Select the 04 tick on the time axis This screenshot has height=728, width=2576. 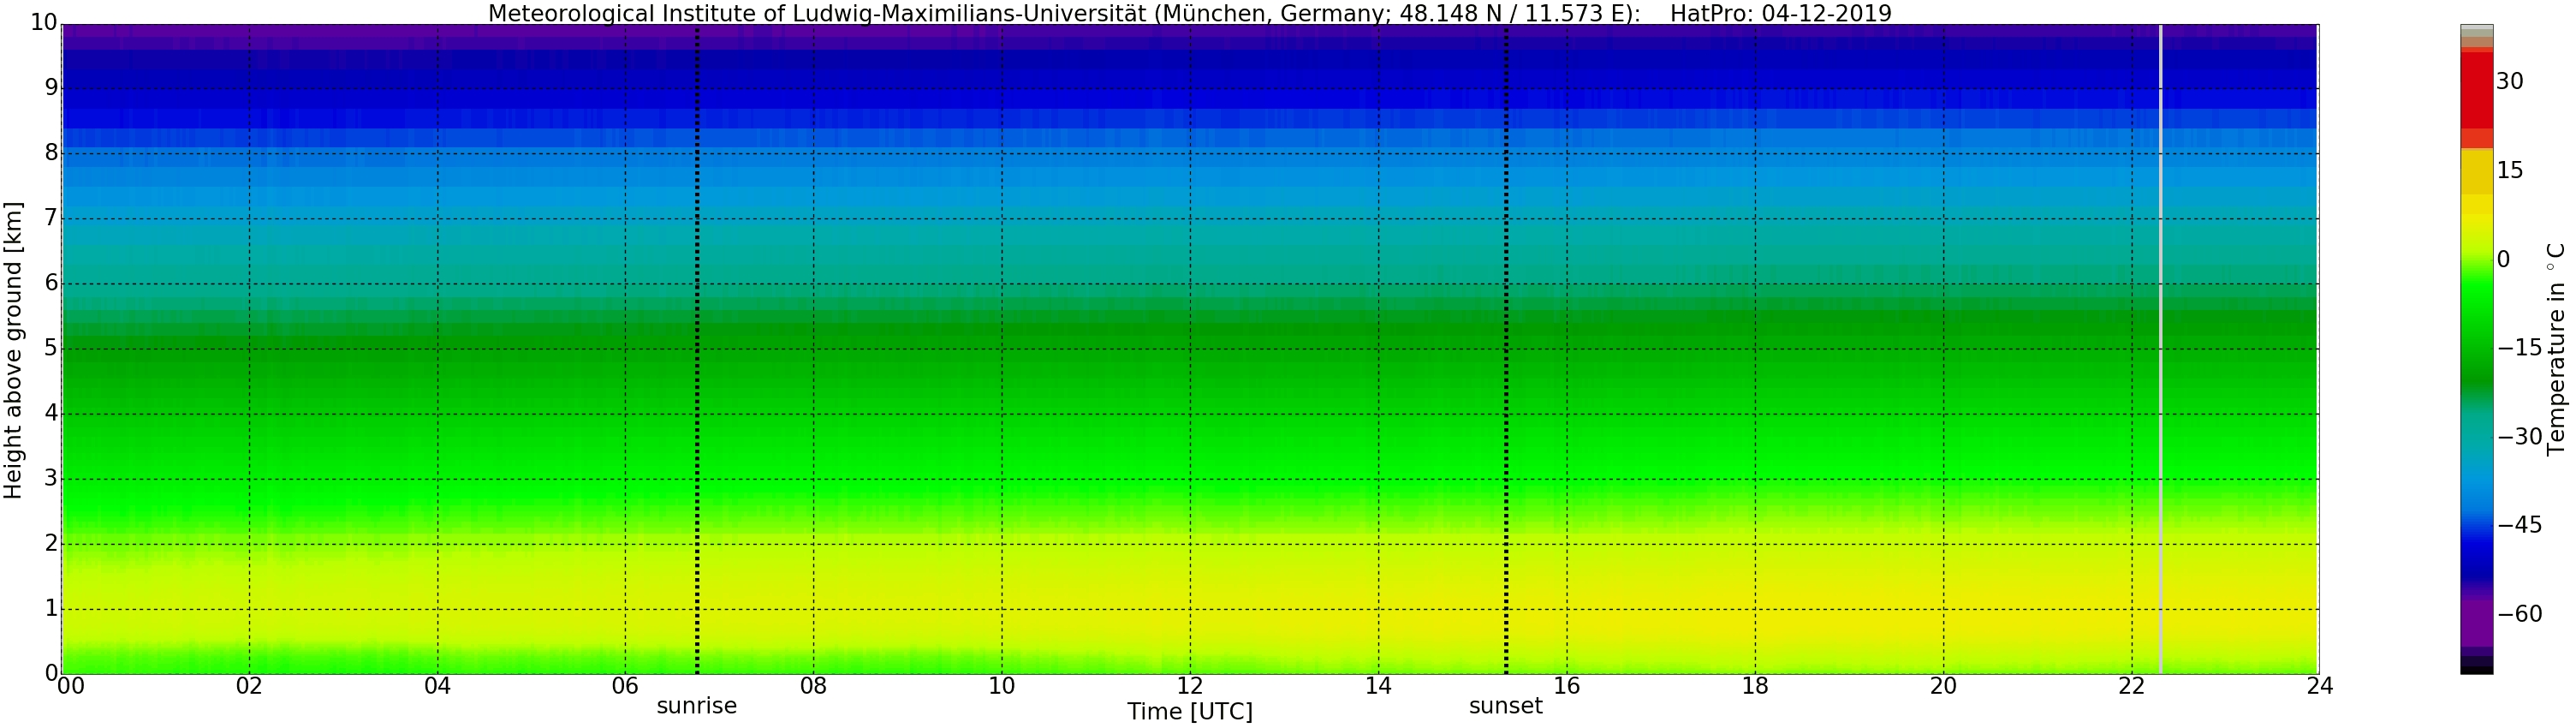[437, 686]
